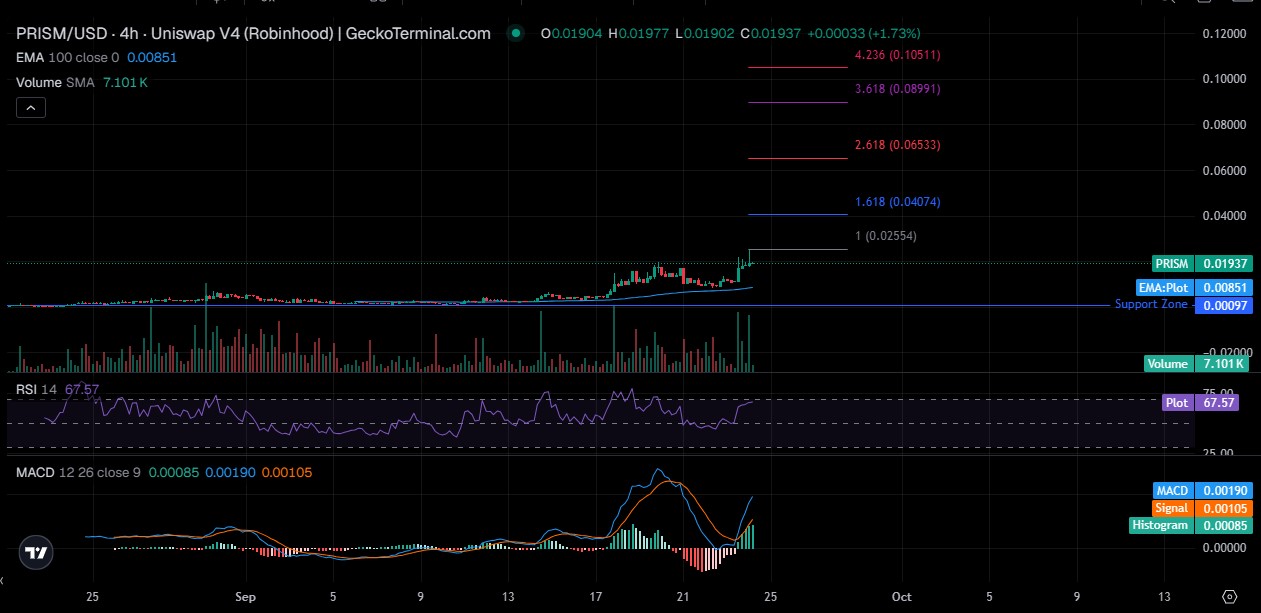The height and width of the screenshot is (613, 1261).
Task: Collapse the indicator legend with the caret button
Action: (31, 108)
